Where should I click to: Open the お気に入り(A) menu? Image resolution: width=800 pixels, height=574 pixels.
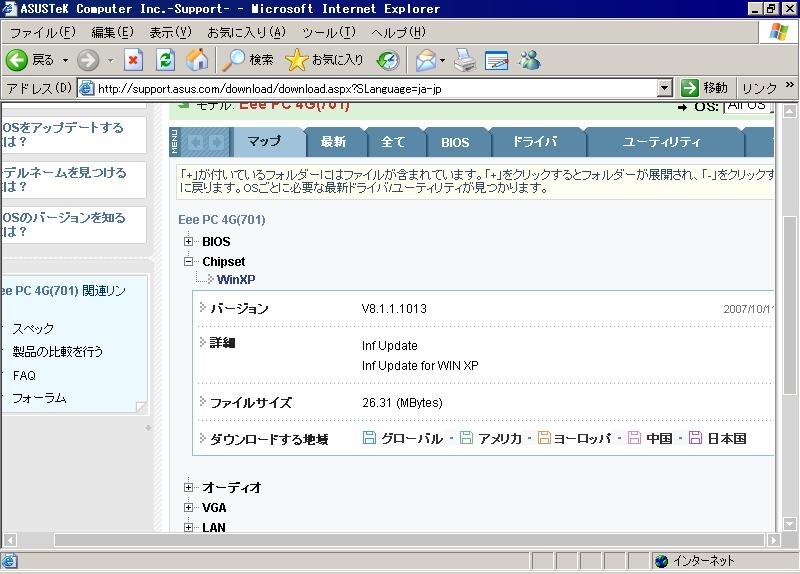click(x=246, y=33)
